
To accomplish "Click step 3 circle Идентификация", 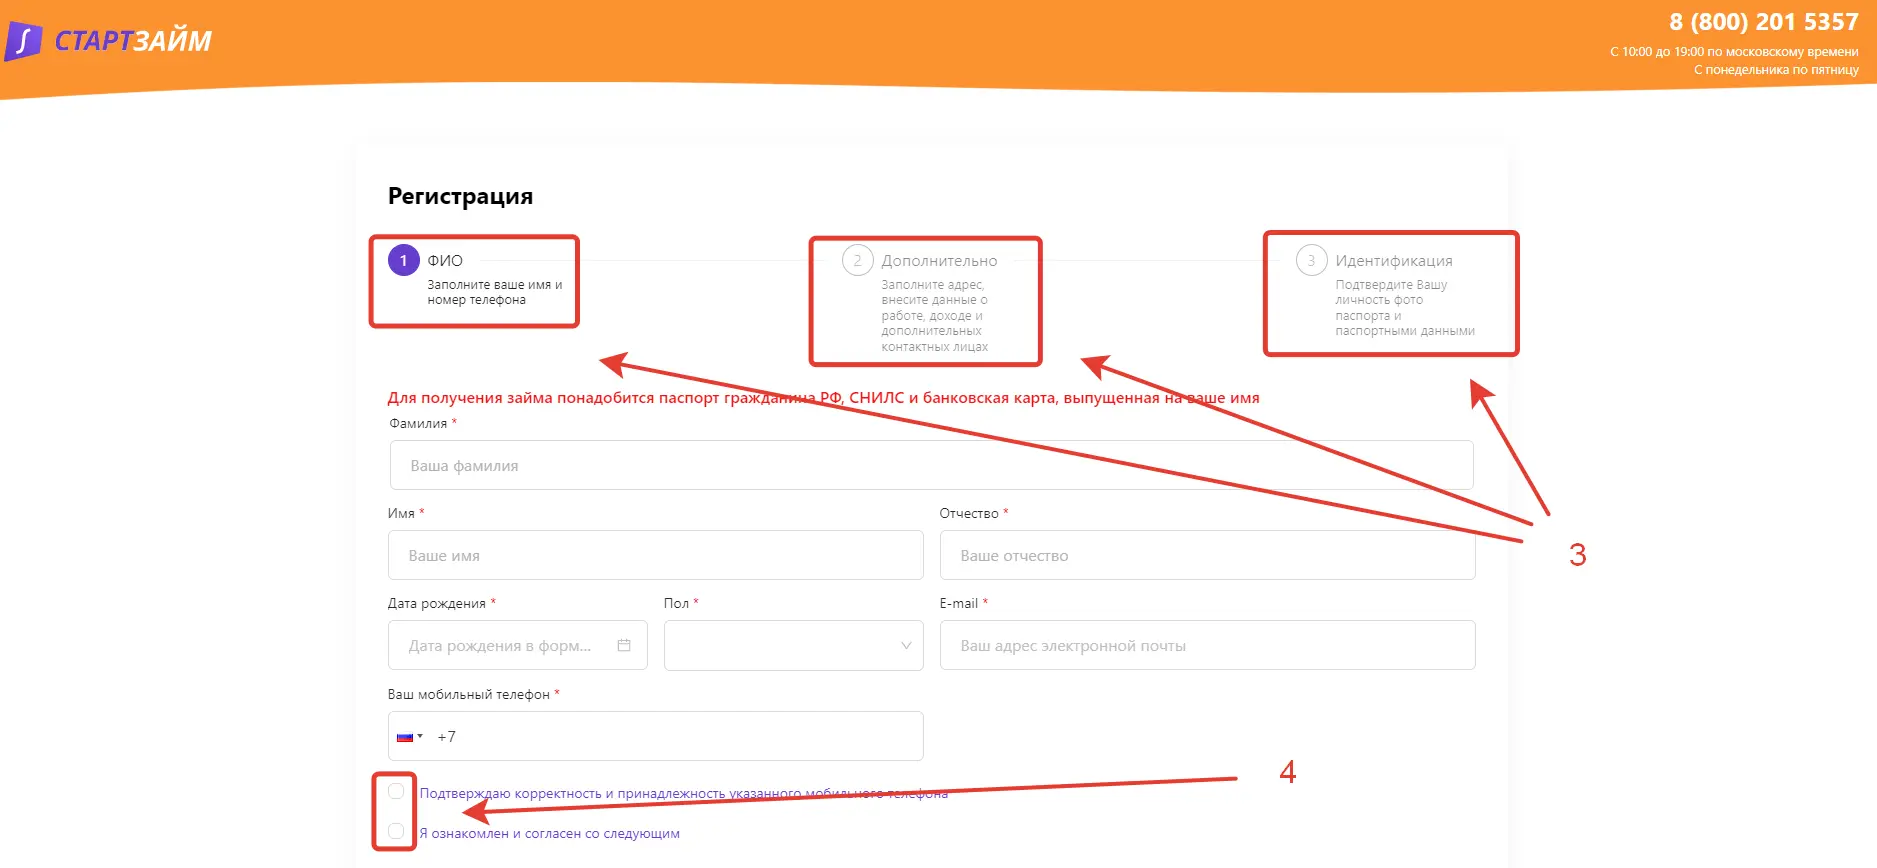I will click(1311, 260).
